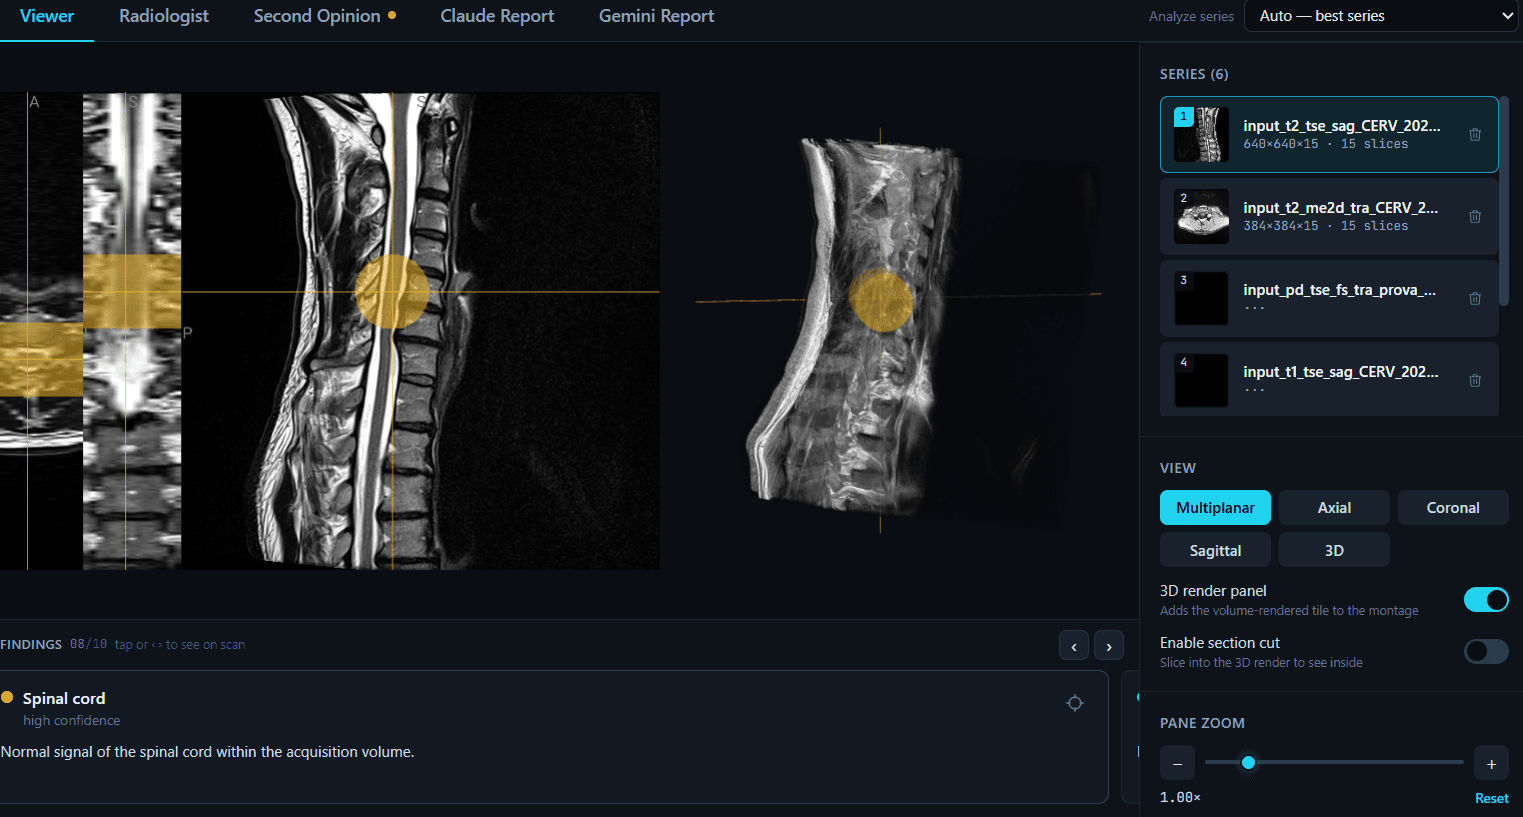Open the Analyze series dropdown
This screenshot has width=1523, height=817.
(x=1381, y=16)
